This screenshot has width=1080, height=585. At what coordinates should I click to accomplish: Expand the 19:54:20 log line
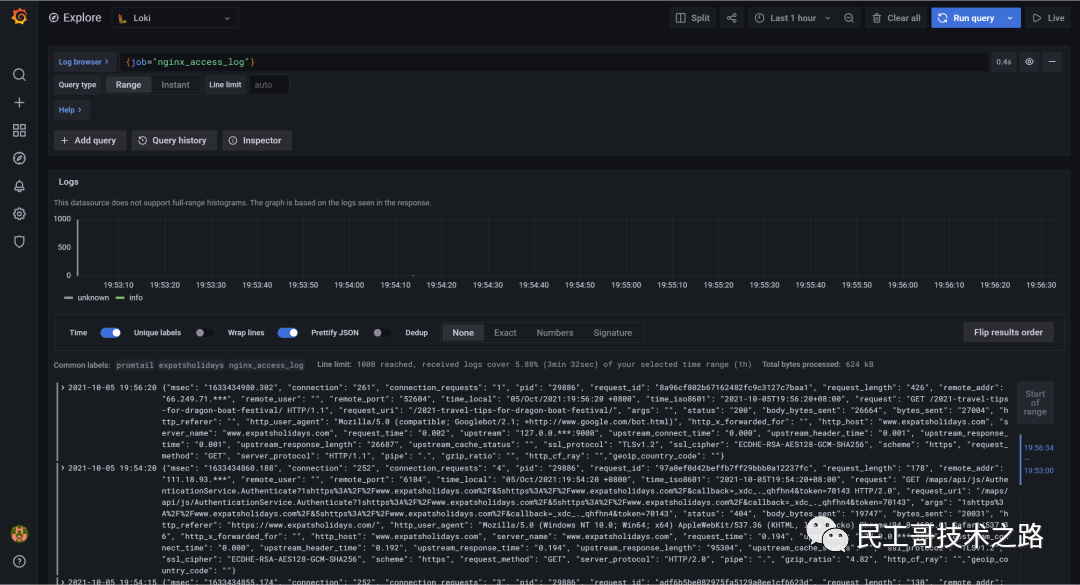pyautogui.click(x=63, y=468)
